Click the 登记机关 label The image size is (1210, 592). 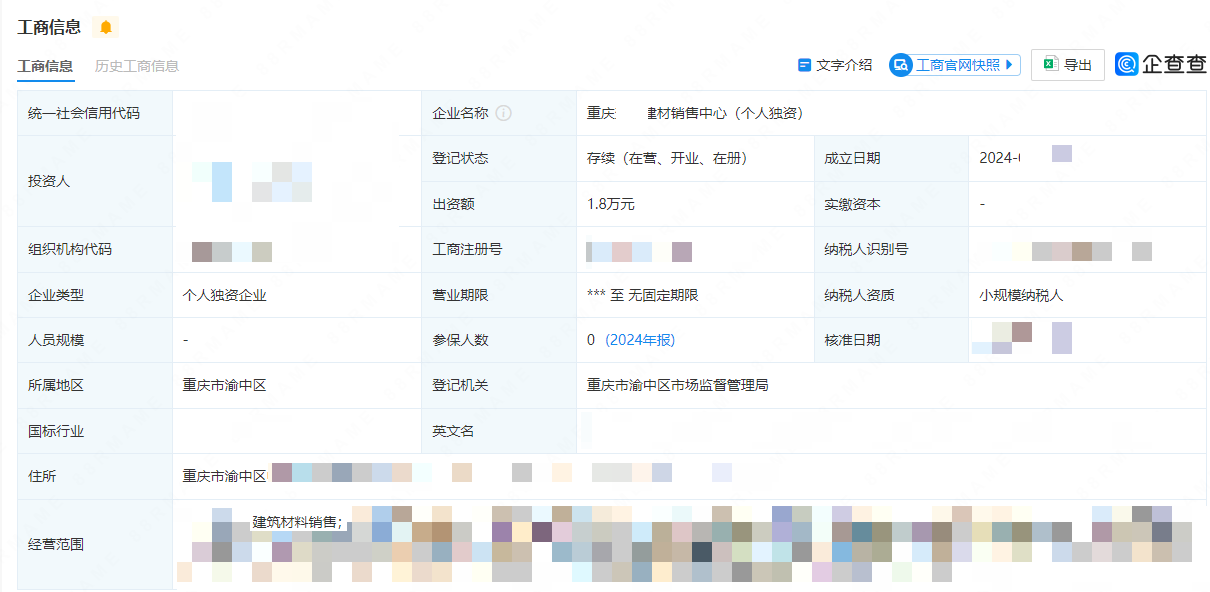point(460,385)
